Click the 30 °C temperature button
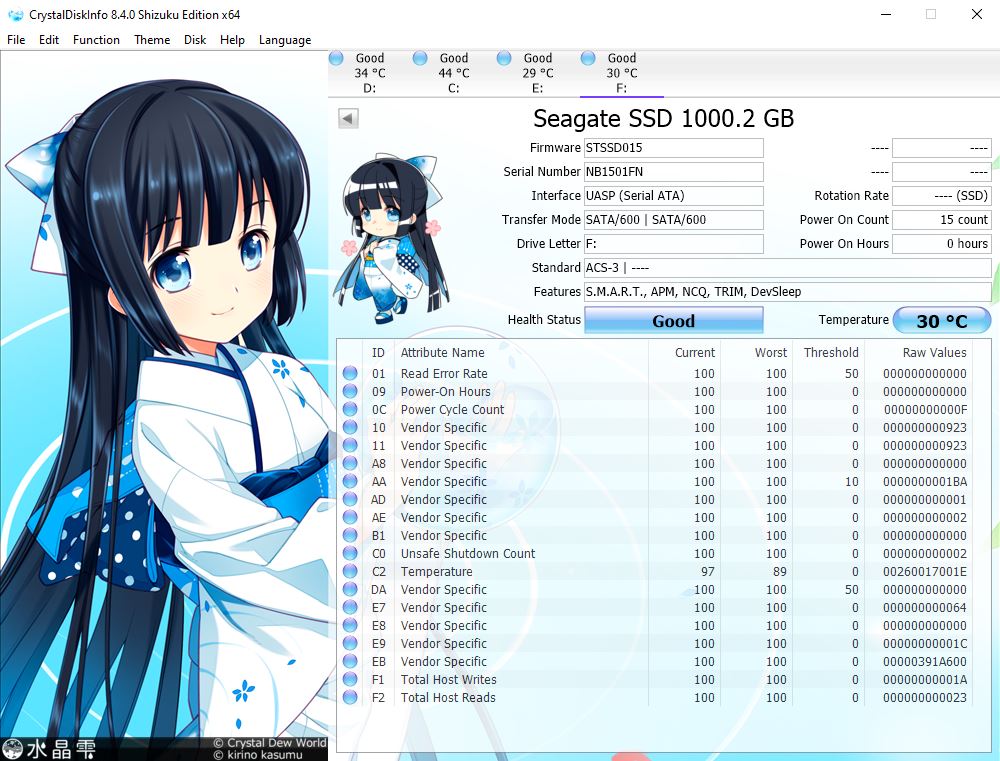Image resolution: width=1000 pixels, height=761 pixels. (942, 320)
